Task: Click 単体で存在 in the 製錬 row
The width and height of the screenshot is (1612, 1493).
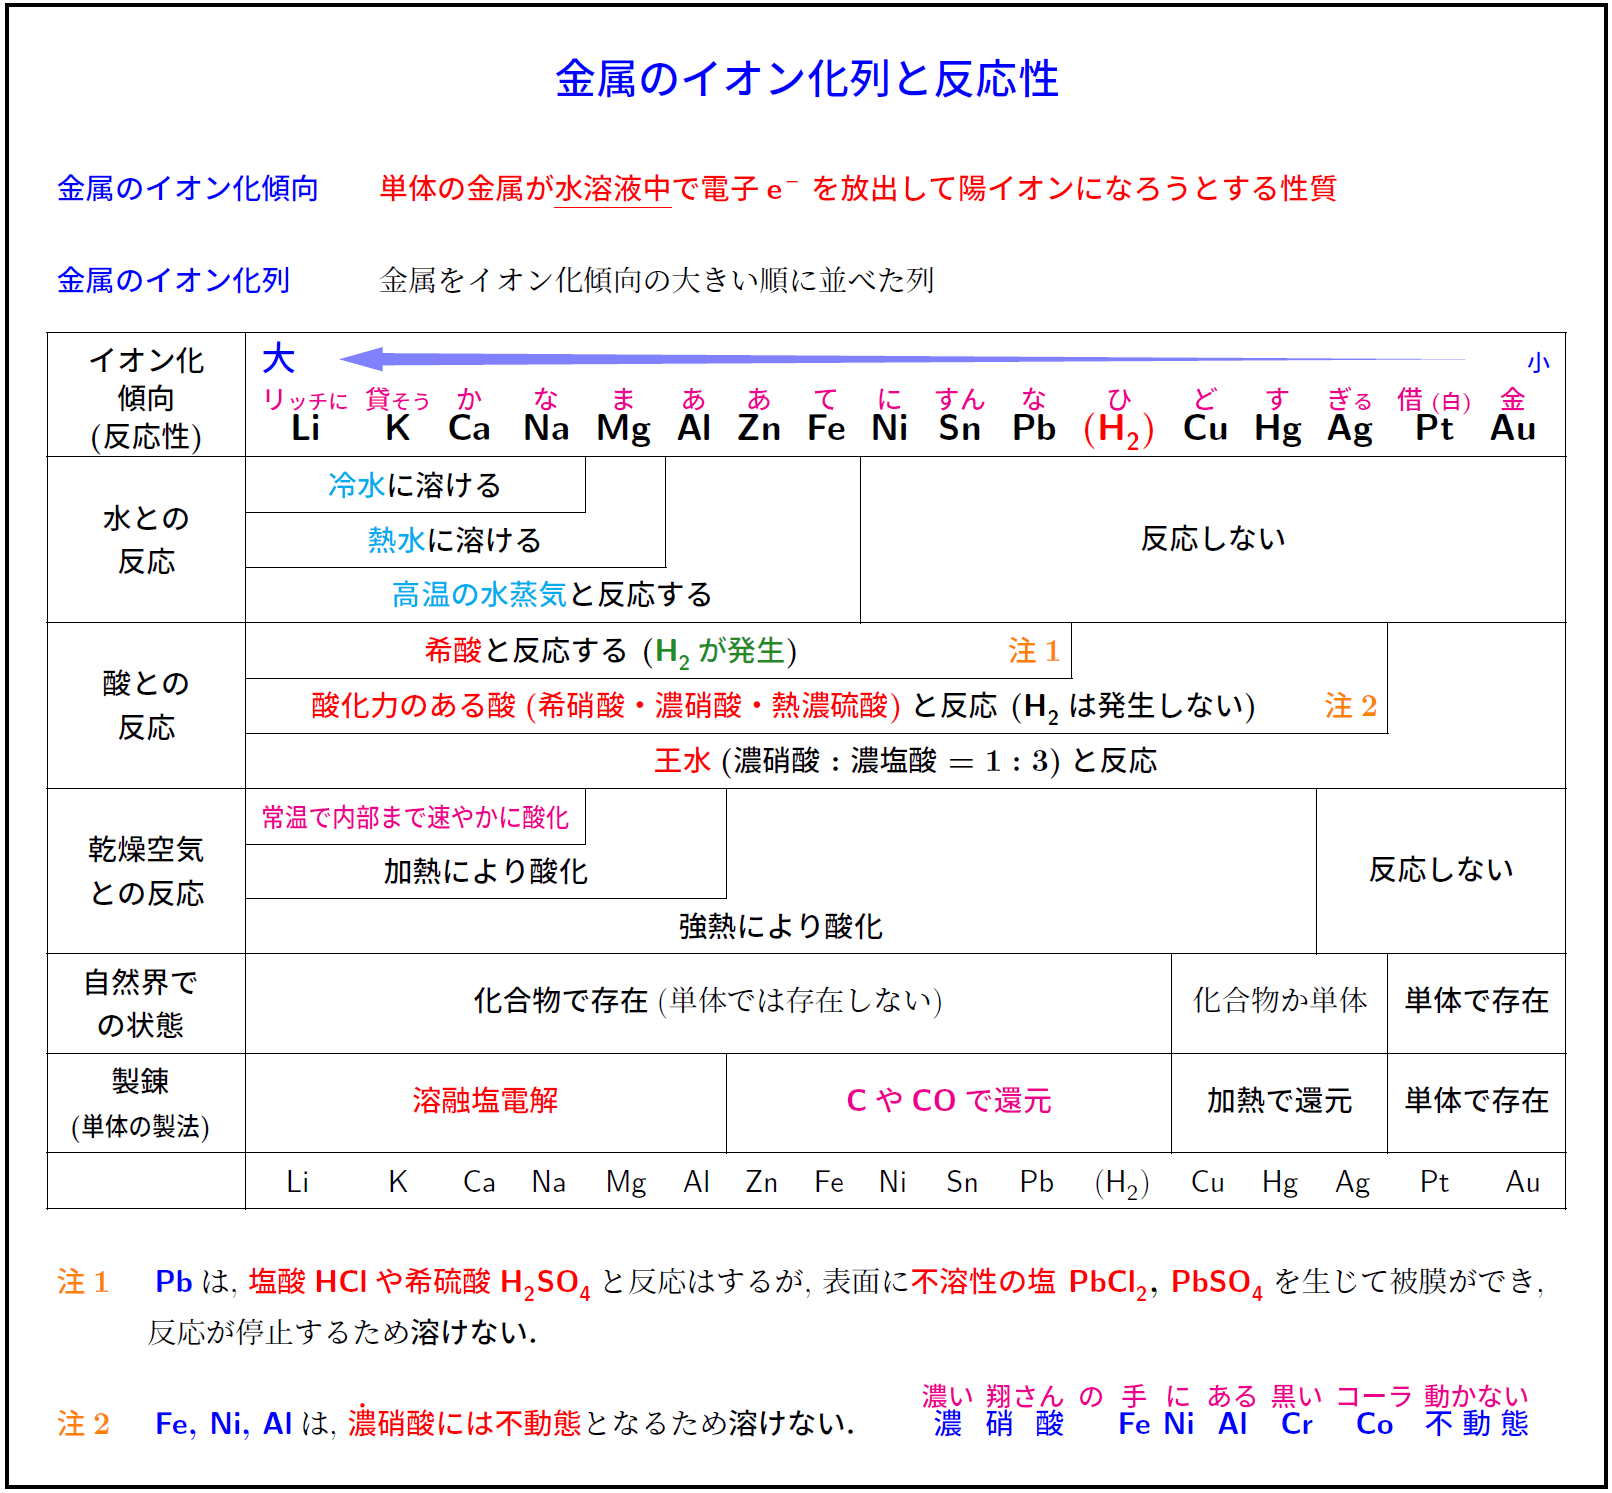Action: click(1477, 1101)
